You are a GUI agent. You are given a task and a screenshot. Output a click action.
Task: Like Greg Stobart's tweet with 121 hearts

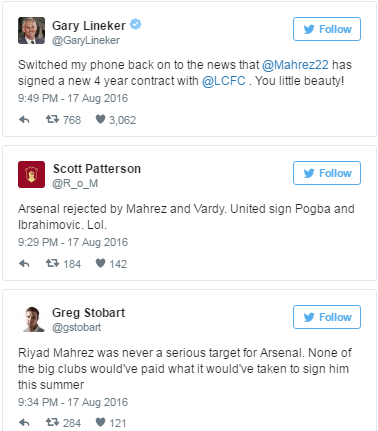[x=100, y=422]
